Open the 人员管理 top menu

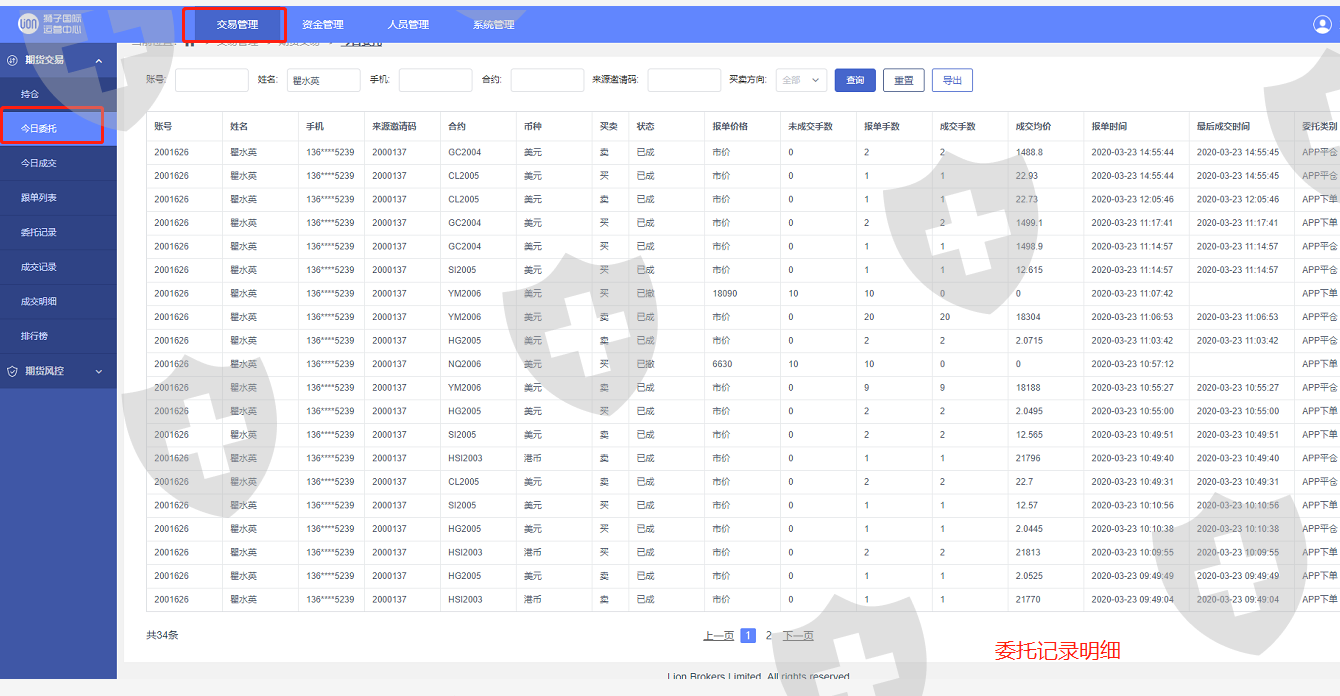coord(408,25)
